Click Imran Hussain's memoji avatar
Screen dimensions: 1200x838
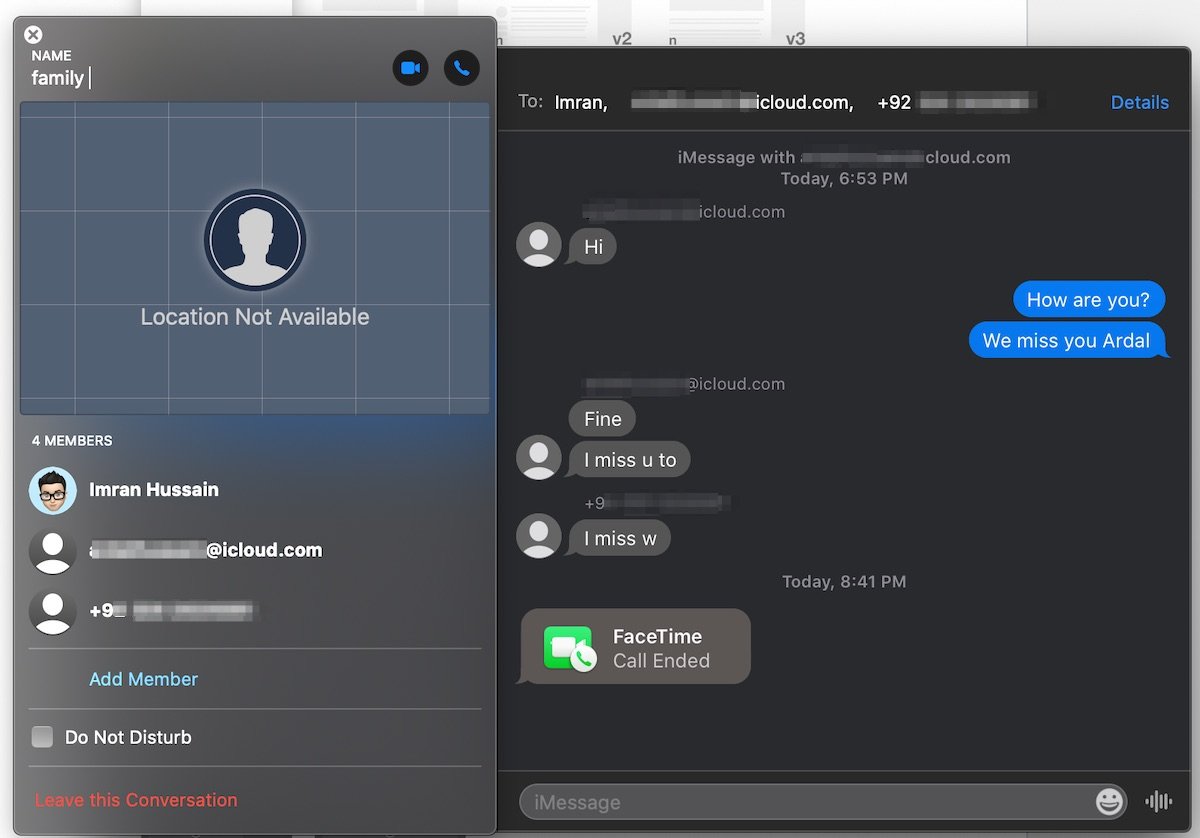pos(53,490)
